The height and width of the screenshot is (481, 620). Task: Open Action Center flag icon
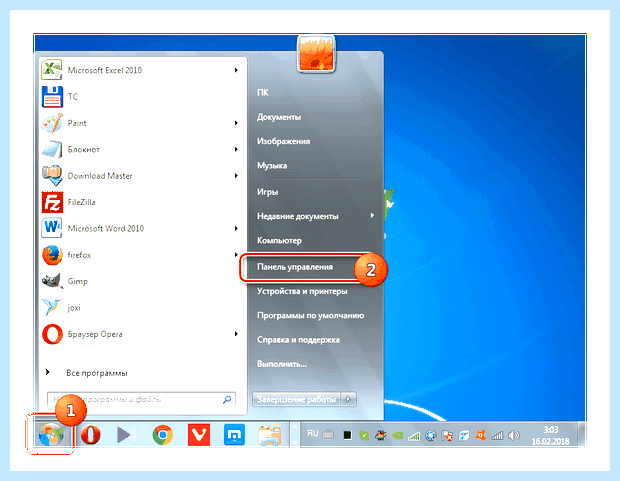[x=447, y=436]
